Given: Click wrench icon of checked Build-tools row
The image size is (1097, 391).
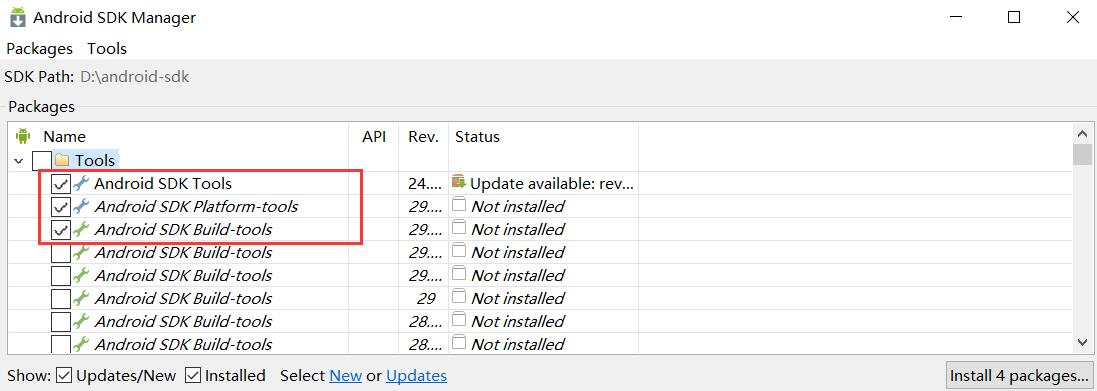Looking at the screenshot, I should [x=81, y=229].
